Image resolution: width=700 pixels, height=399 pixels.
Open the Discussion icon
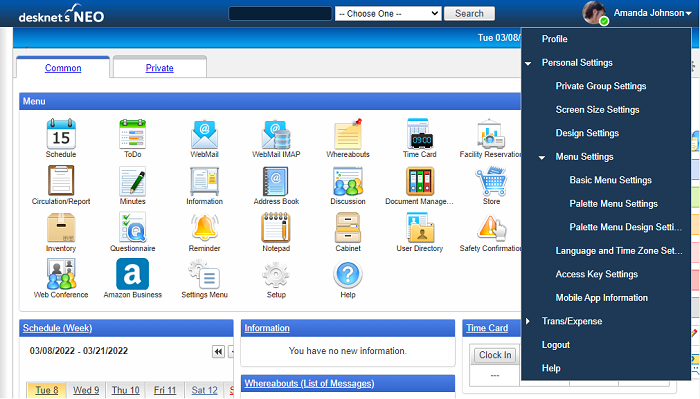pyautogui.click(x=348, y=181)
